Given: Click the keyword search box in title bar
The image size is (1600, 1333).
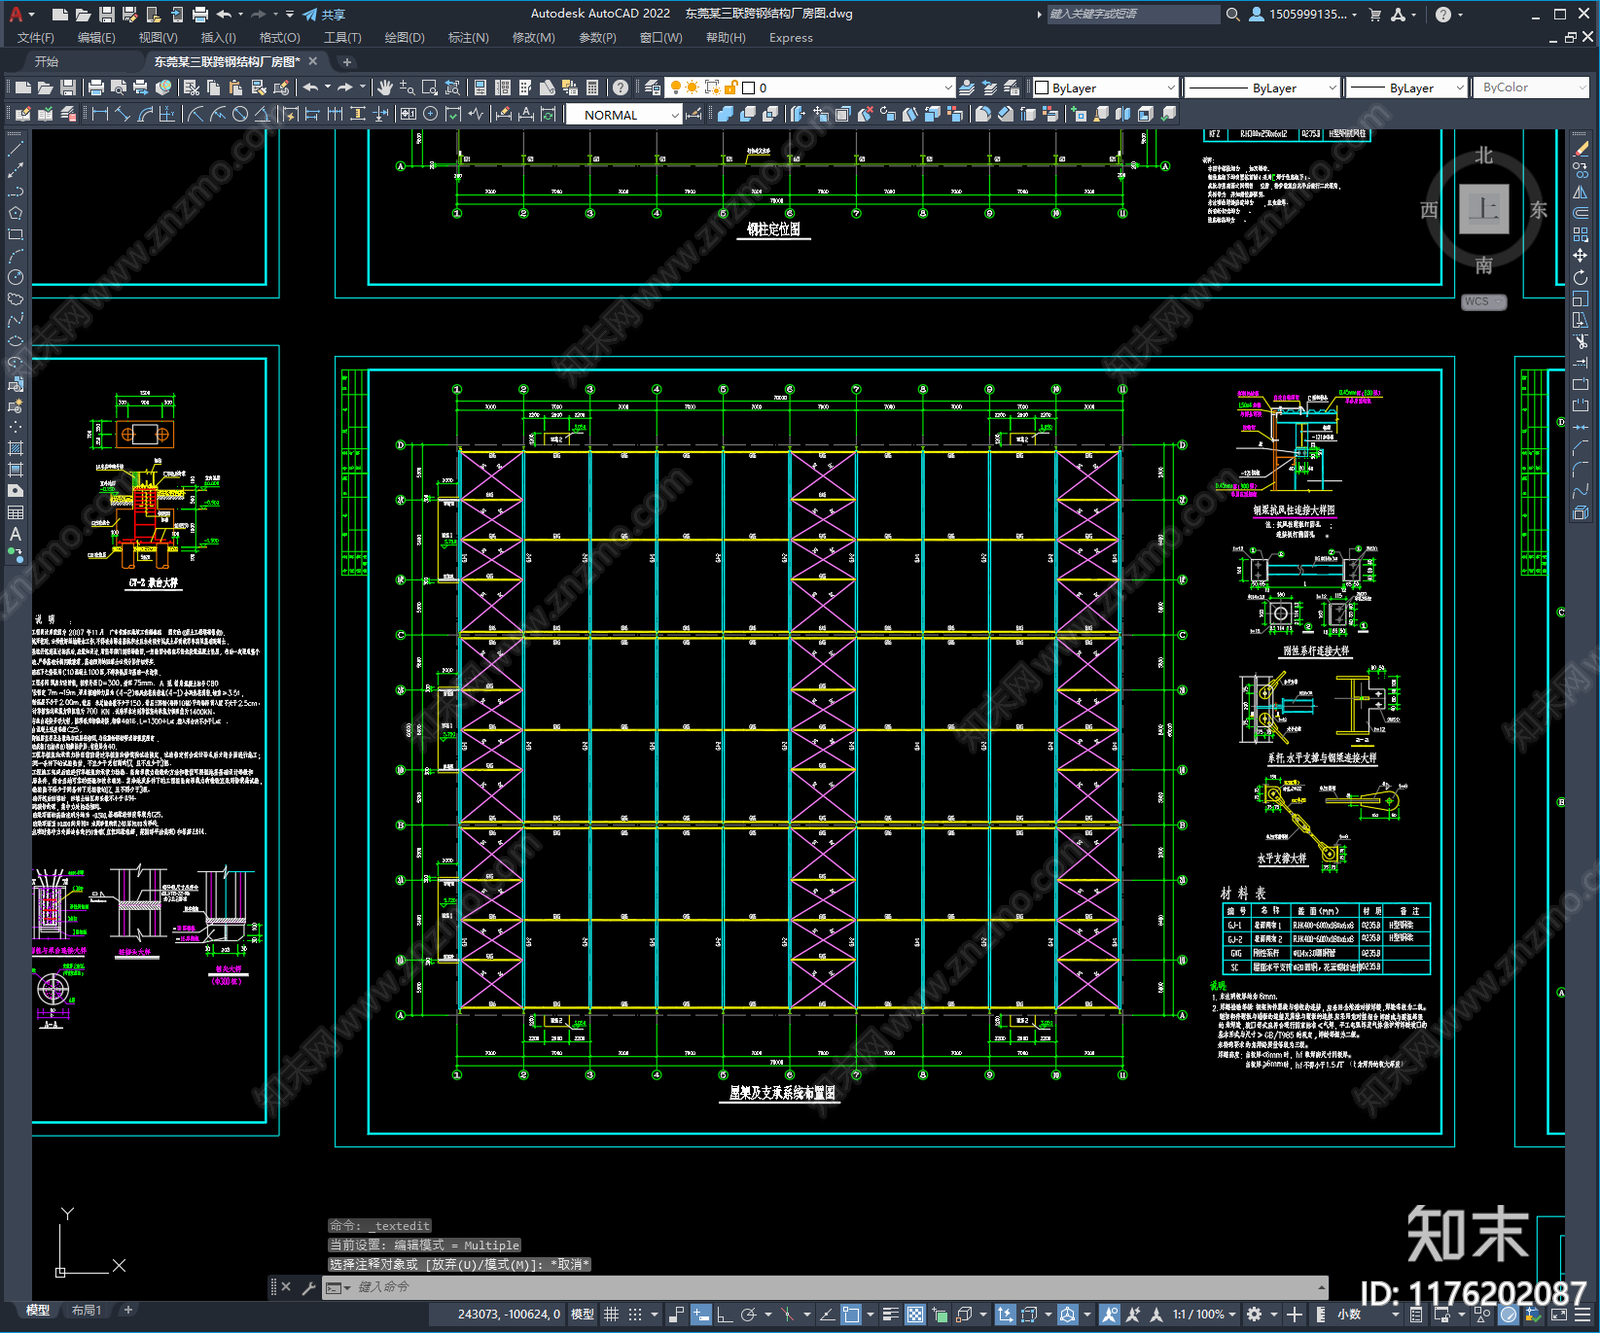Looking at the screenshot, I should pyautogui.click(x=1133, y=14).
